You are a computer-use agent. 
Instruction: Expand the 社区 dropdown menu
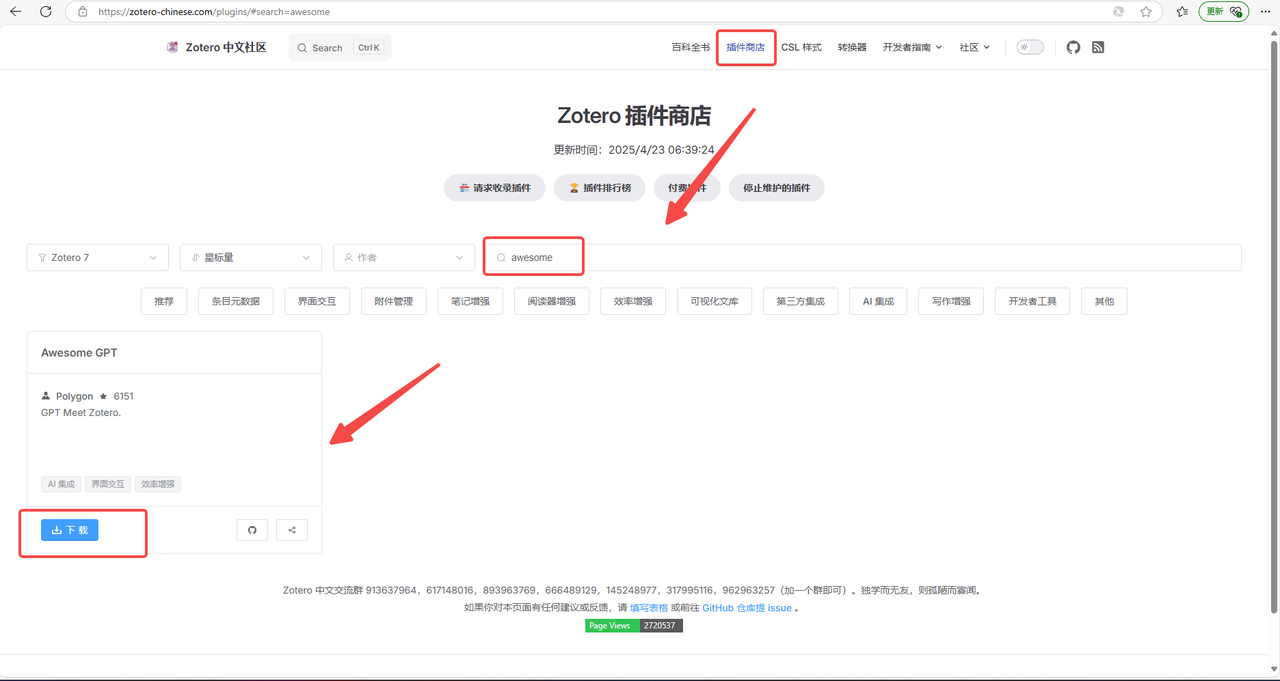975,47
